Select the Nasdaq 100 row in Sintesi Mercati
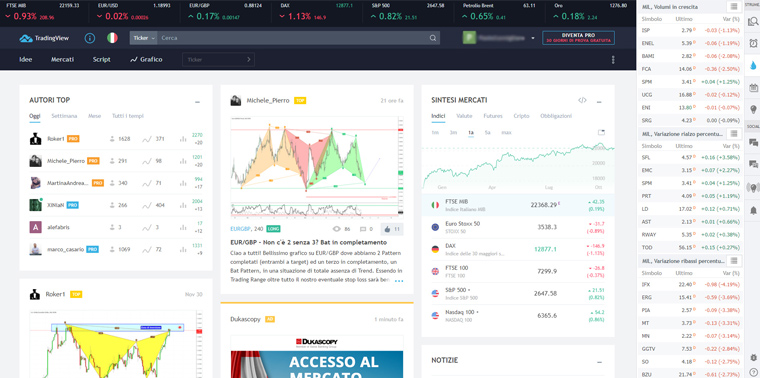This screenshot has height=378, width=760. pyautogui.click(x=518, y=315)
